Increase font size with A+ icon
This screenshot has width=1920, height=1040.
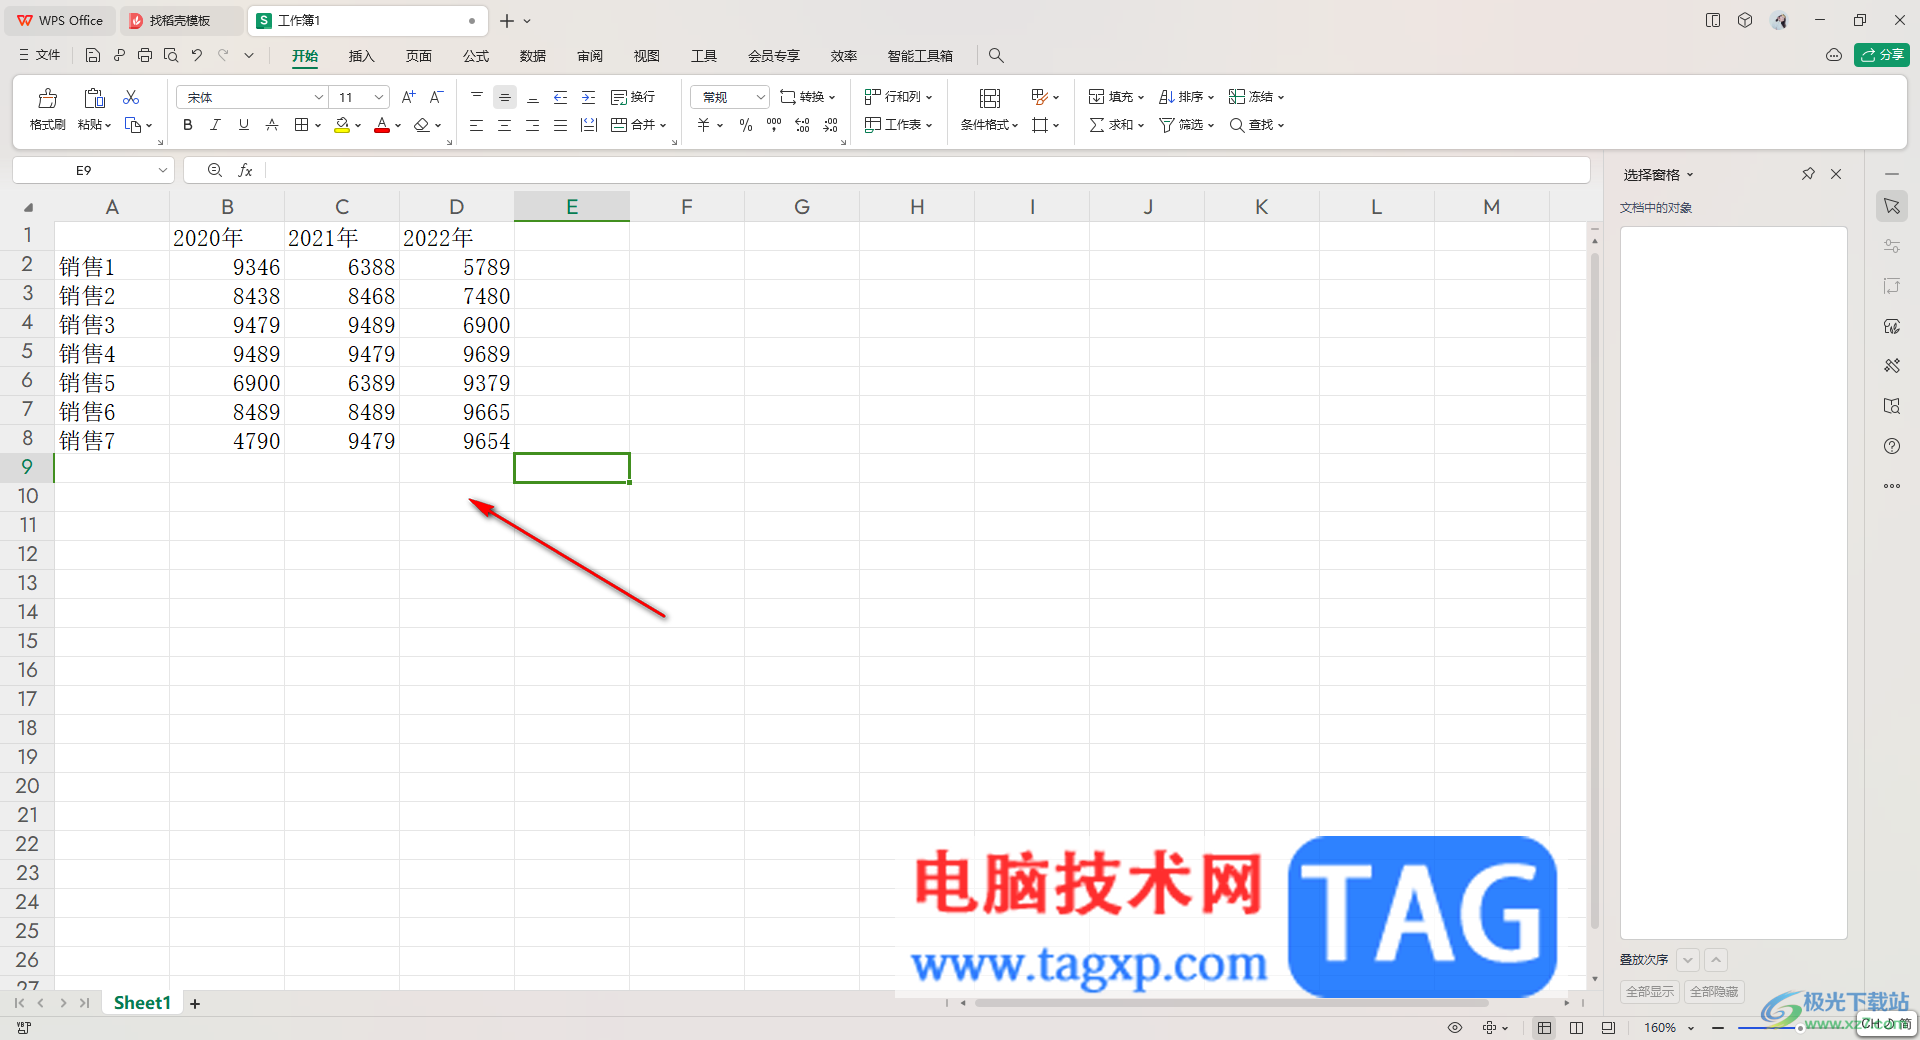click(x=408, y=97)
